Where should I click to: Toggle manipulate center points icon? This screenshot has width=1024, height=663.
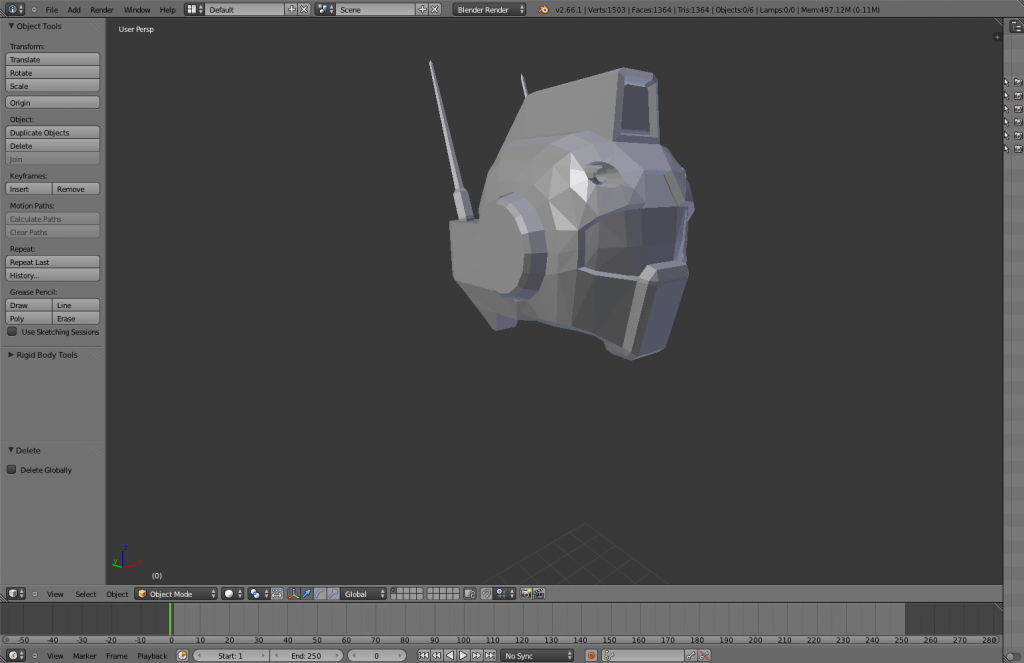(x=277, y=594)
